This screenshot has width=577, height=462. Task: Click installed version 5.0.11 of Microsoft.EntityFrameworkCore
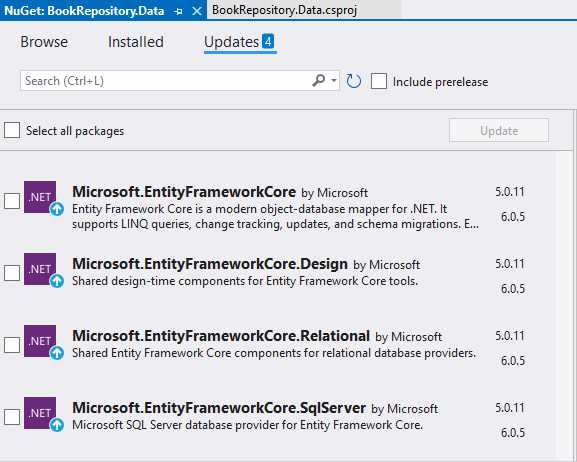coord(510,192)
